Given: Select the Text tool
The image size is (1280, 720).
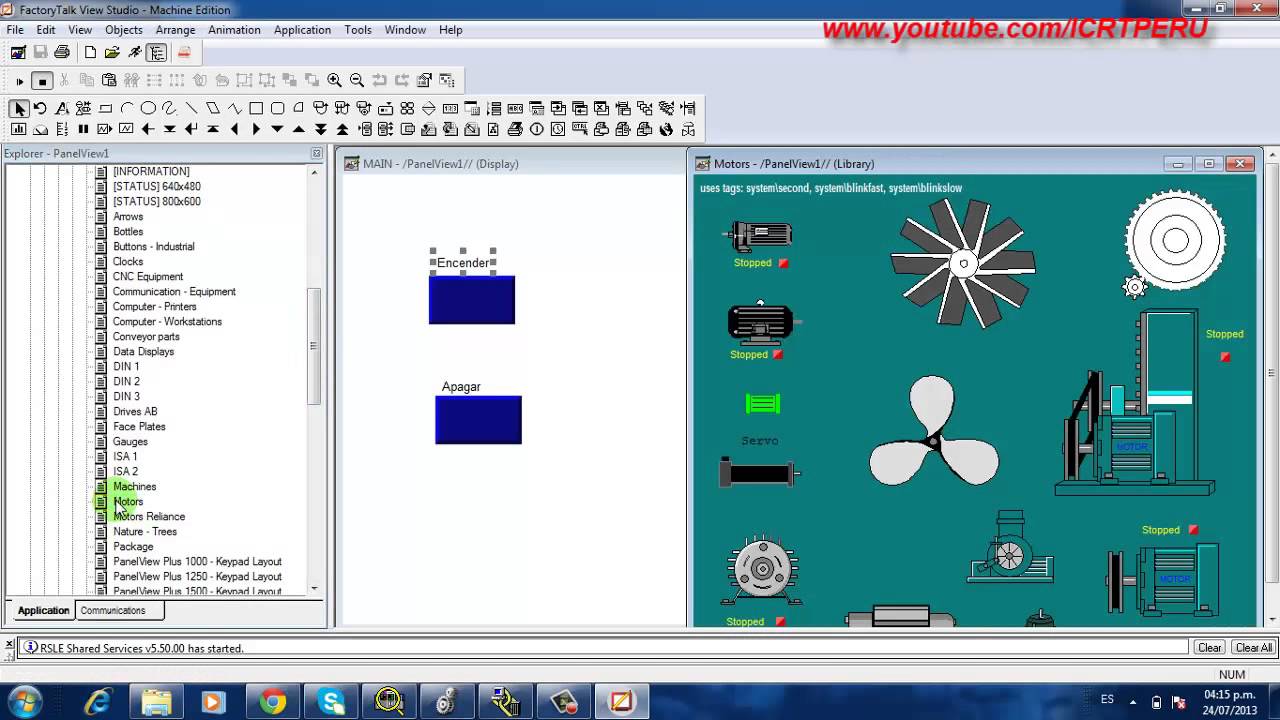Looking at the screenshot, I should [x=62, y=108].
